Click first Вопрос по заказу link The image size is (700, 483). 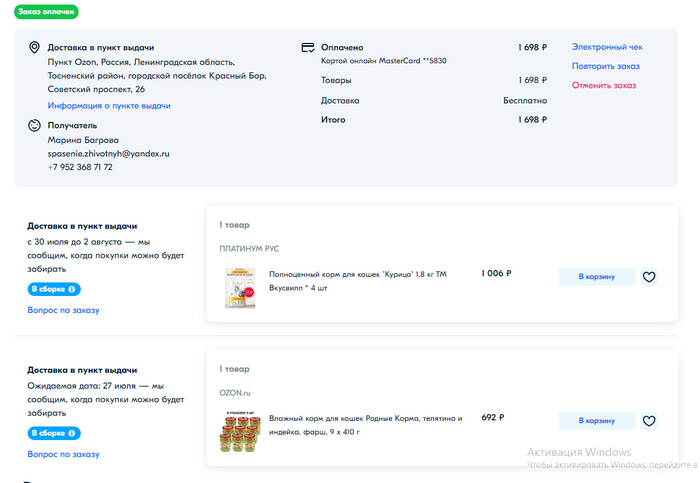[63, 310]
